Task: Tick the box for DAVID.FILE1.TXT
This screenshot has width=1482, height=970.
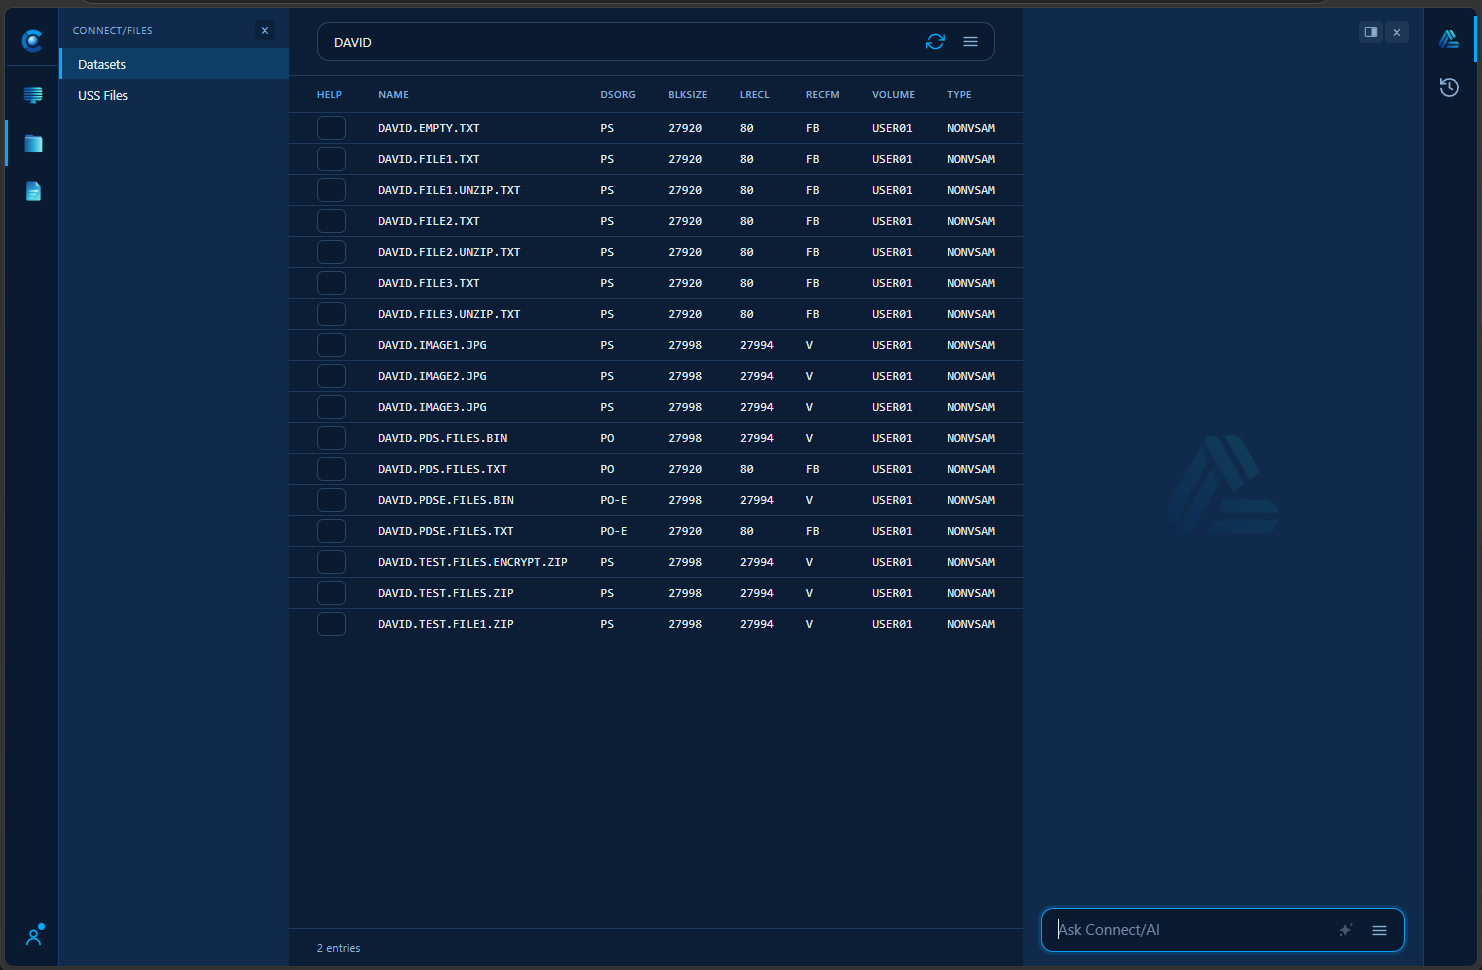Action: [331, 159]
